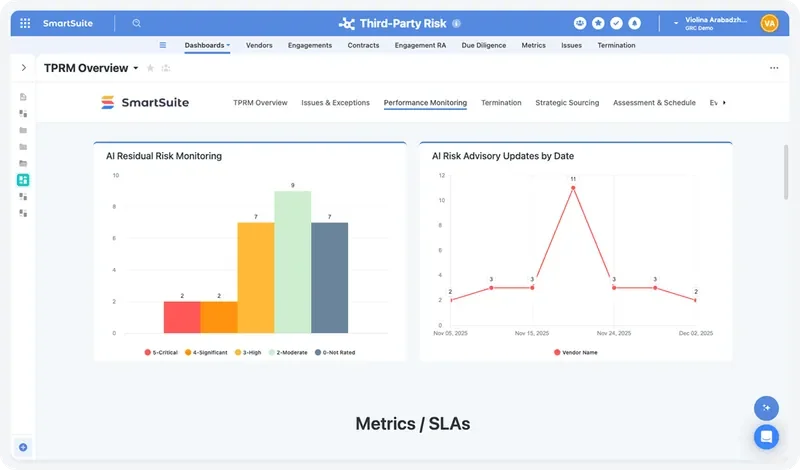Click the orange 4-Significant bar
This screenshot has width=800, height=470.
219,317
